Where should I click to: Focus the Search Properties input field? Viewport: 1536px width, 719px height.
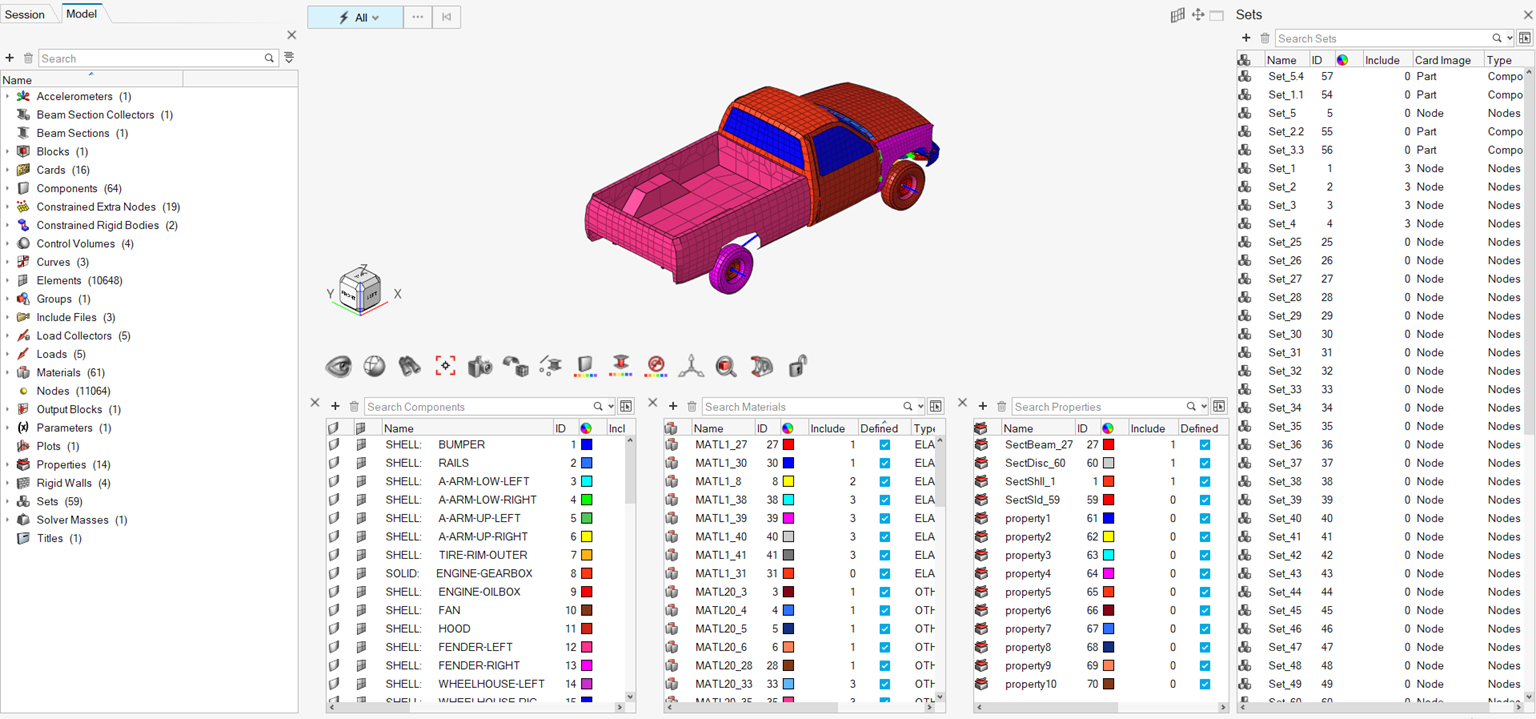tap(1098, 406)
